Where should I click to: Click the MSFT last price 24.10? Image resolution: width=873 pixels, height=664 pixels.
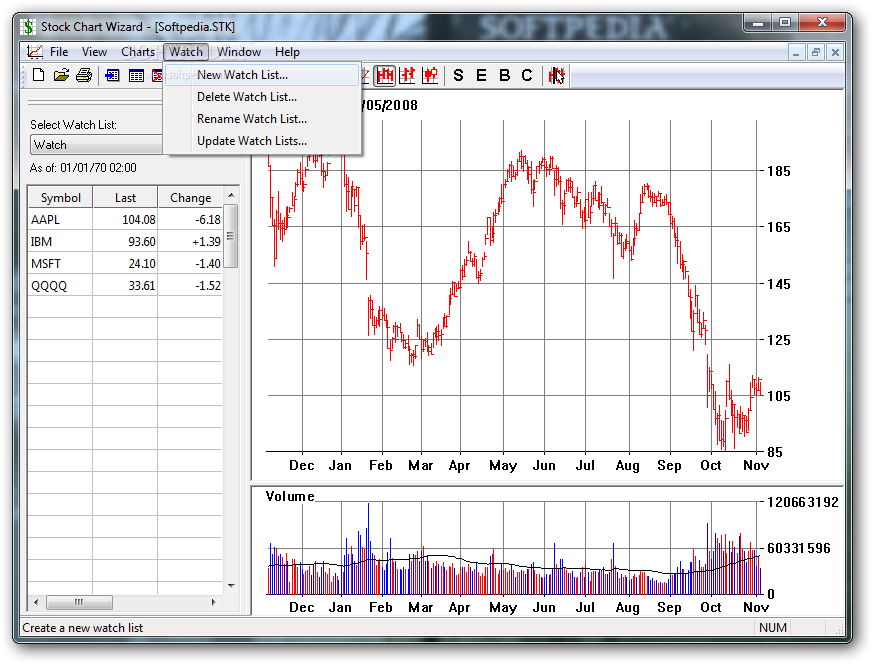(142, 264)
